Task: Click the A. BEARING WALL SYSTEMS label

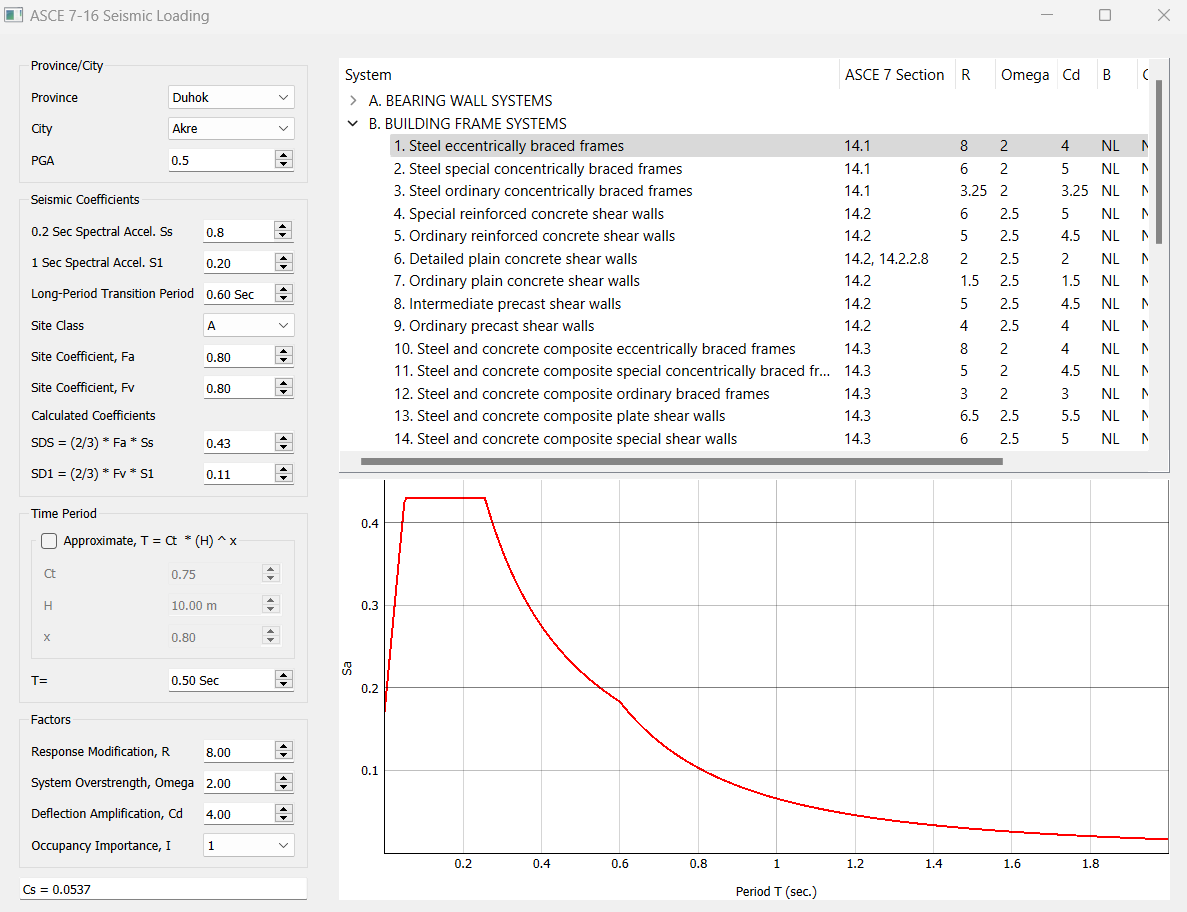Action: click(460, 101)
